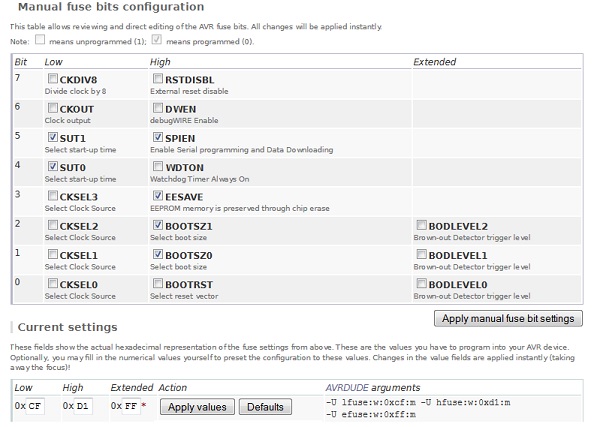The height and width of the screenshot is (427, 600).
Task: Tick the CKSEL0 checkbox
Action: click(x=53, y=284)
